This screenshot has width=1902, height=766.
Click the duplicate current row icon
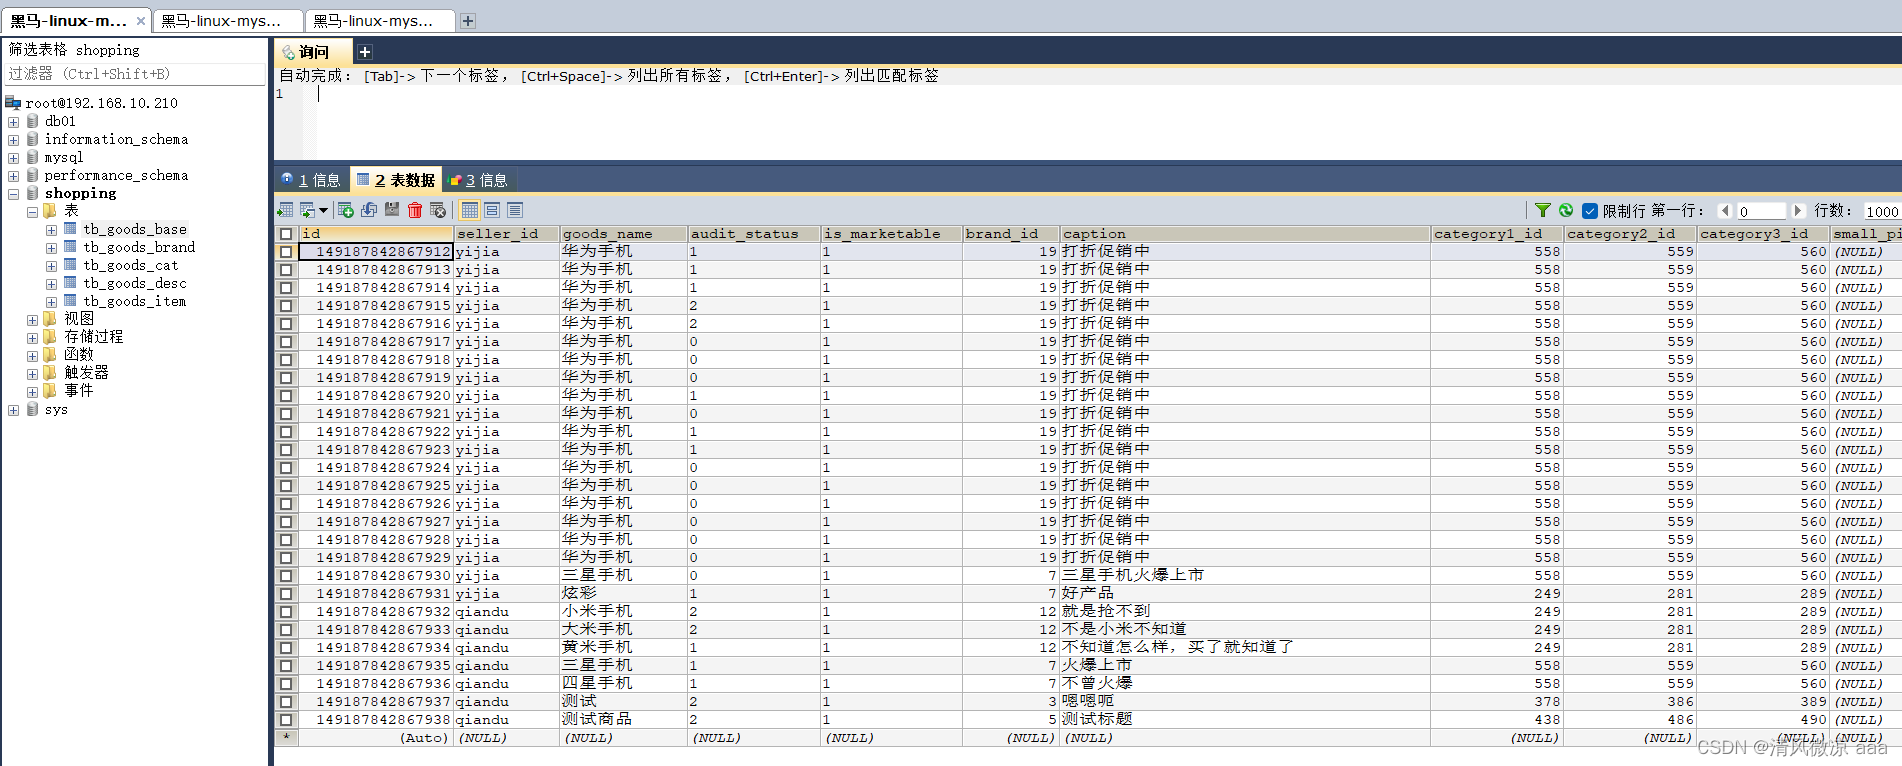(x=369, y=210)
